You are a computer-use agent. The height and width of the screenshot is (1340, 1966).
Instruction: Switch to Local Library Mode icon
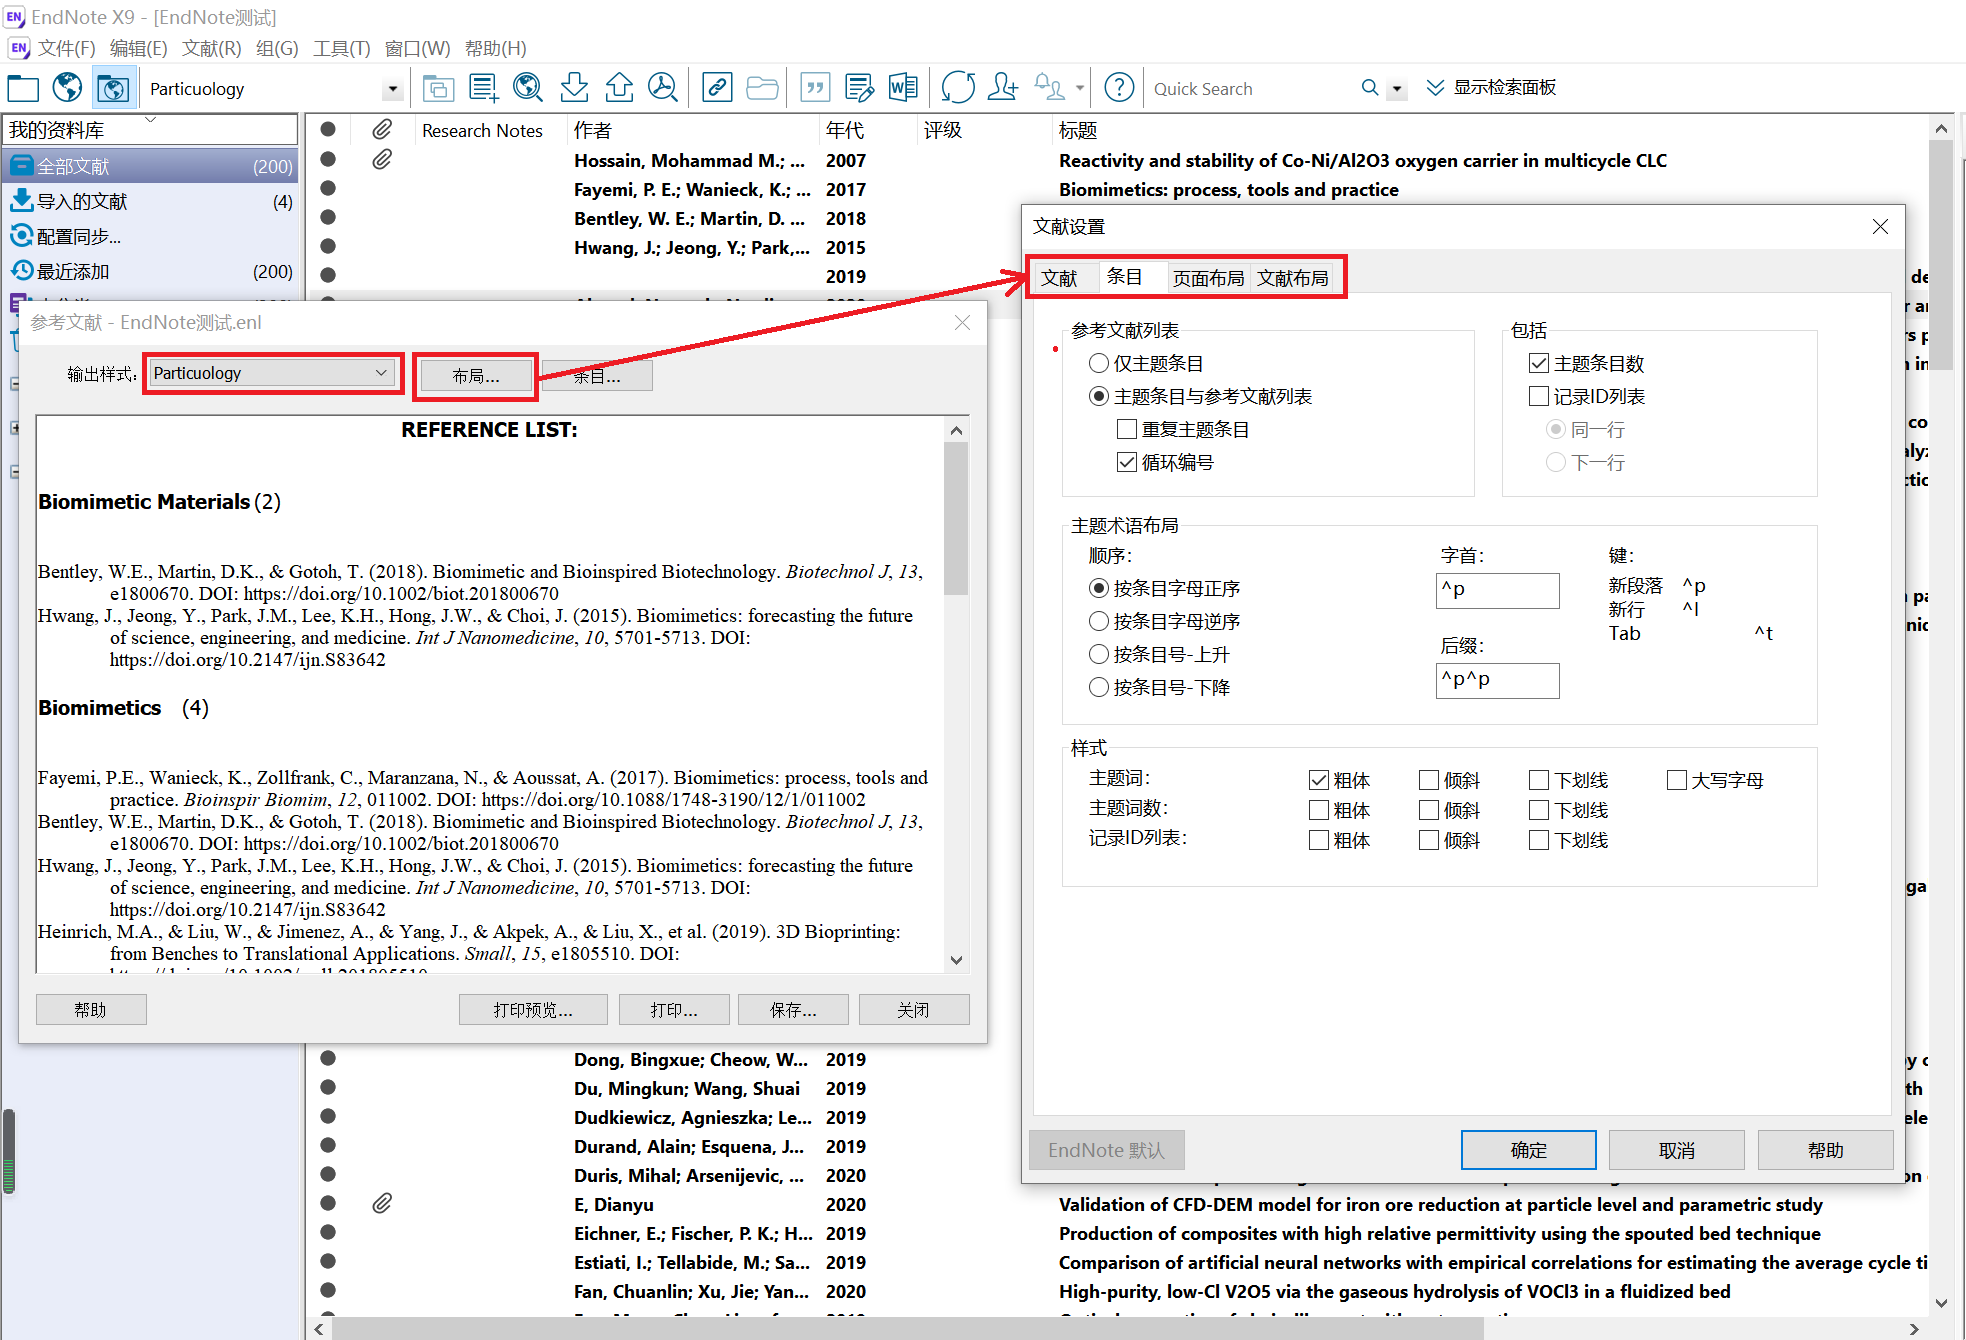pos(23,88)
